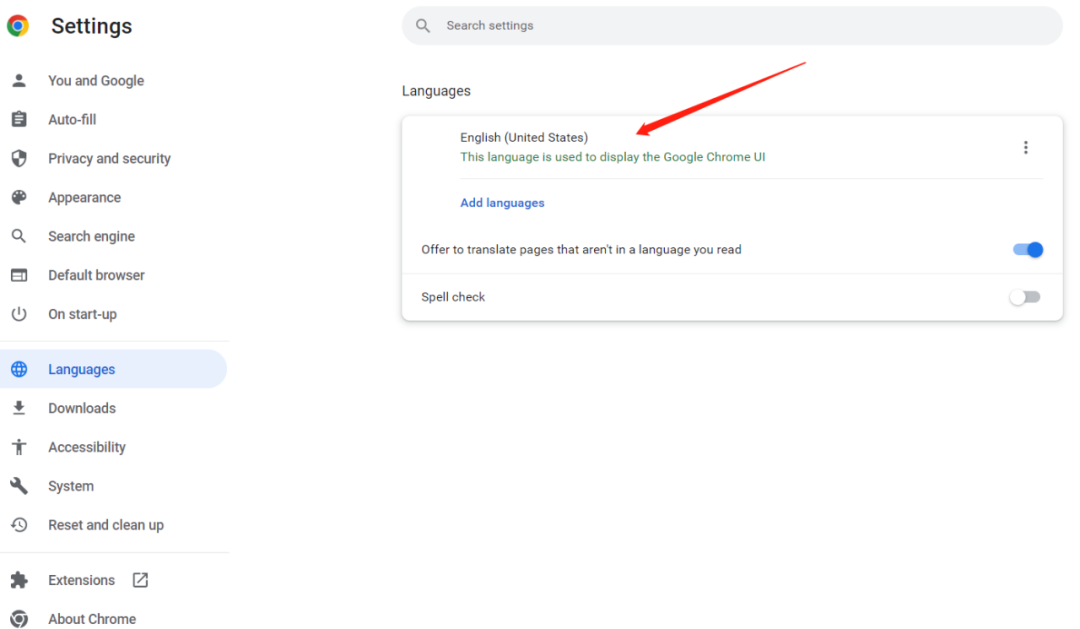Click the Downloads arrow icon

click(21, 407)
